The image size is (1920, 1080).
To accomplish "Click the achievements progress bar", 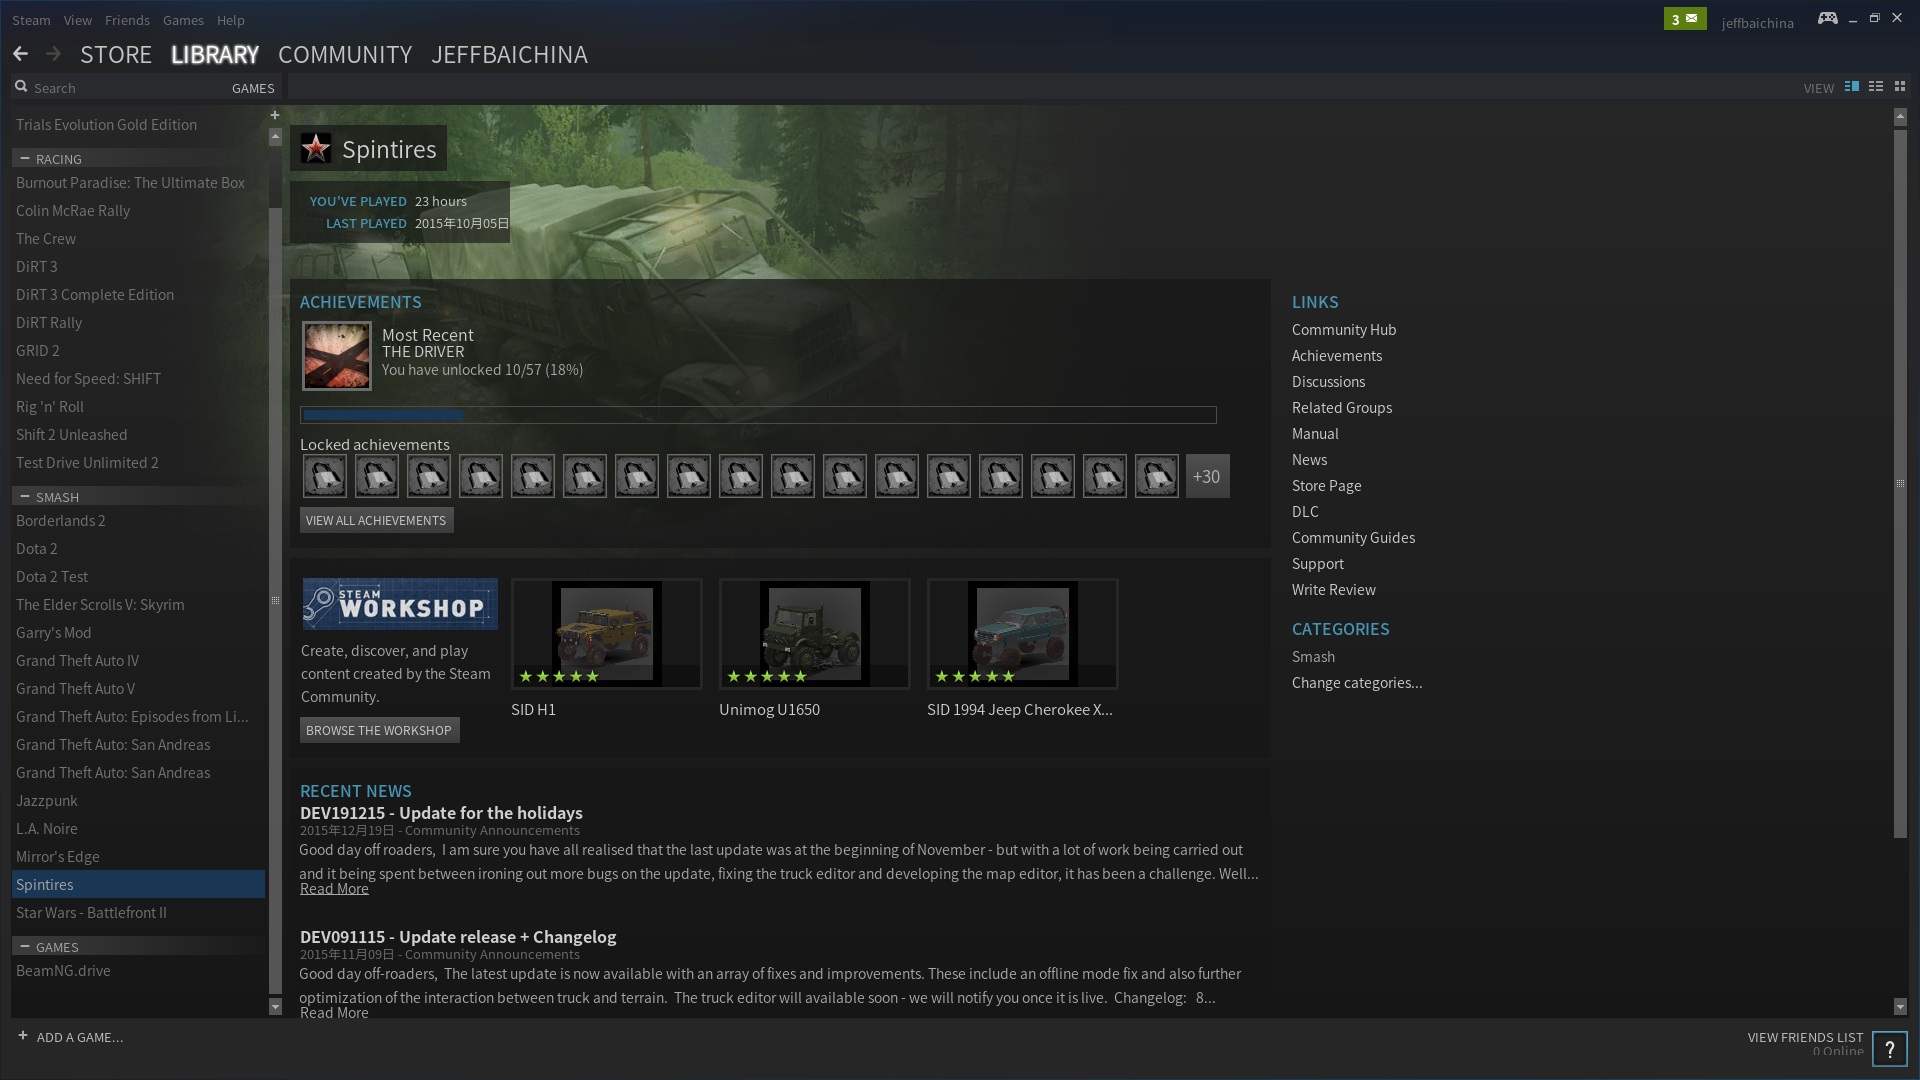I will click(x=758, y=414).
